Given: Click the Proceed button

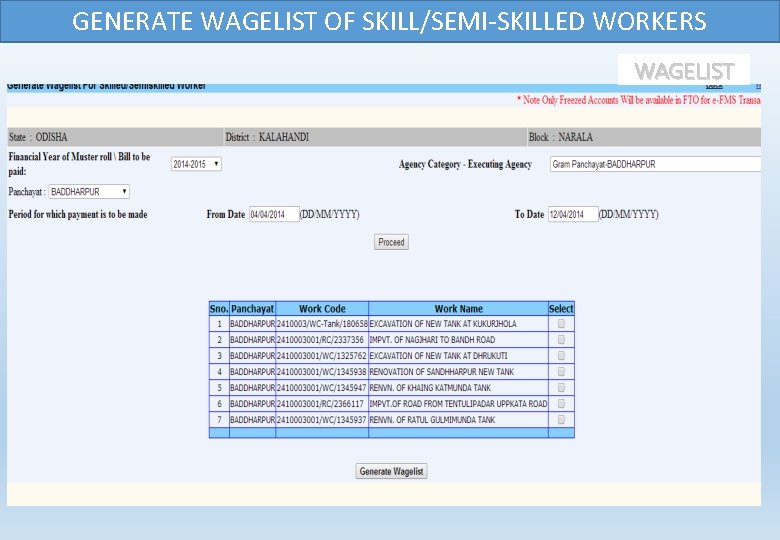Looking at the screenshot, I should click(391, 242).
